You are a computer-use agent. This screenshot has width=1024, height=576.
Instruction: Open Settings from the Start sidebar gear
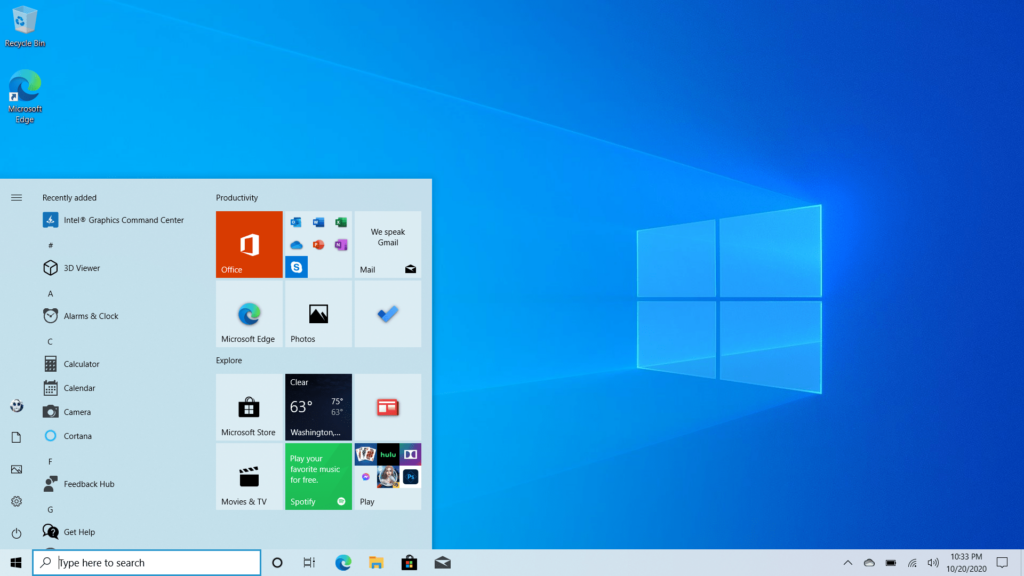click(16, 501)
